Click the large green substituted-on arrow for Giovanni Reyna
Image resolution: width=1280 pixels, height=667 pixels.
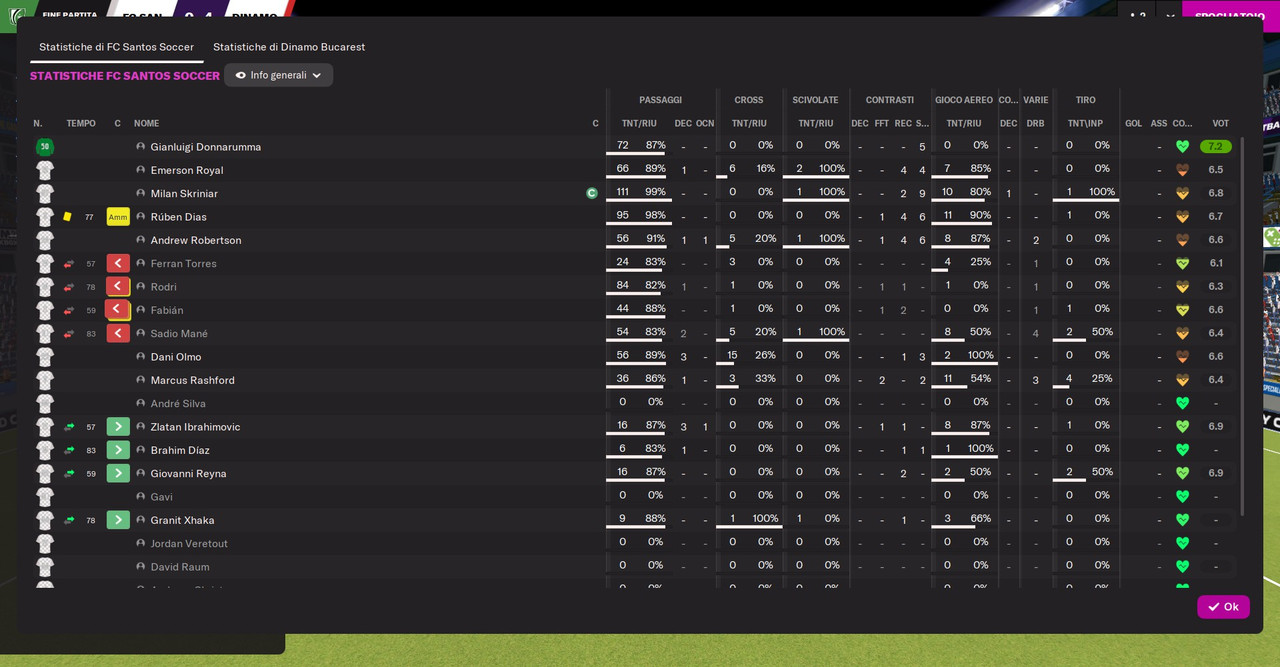click(118, 473)
